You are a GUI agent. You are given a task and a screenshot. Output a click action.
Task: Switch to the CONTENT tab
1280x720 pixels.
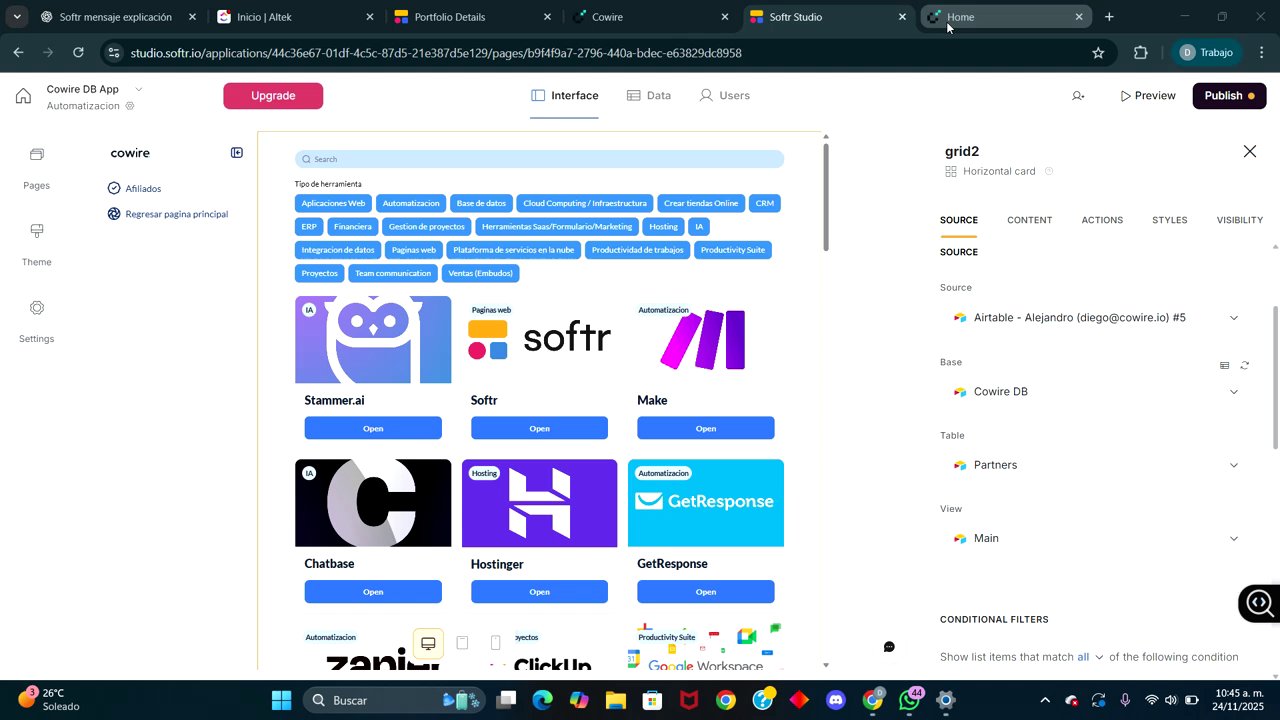click(1029, 220)
